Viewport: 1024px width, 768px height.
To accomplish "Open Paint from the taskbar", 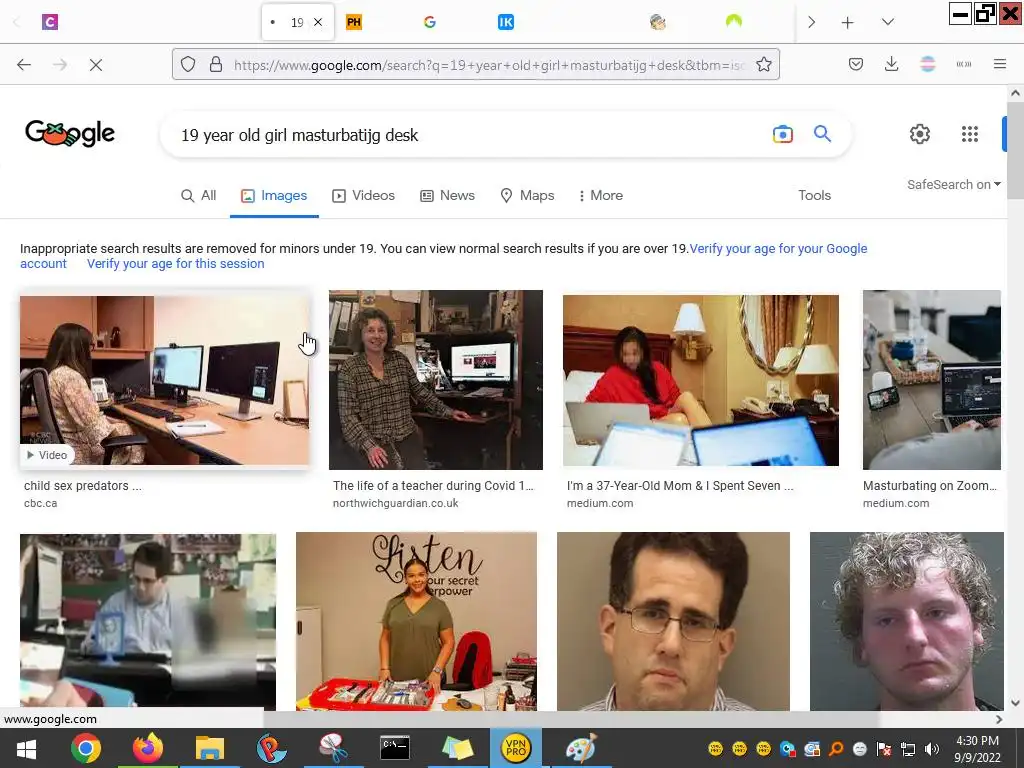I will (581, 748).
